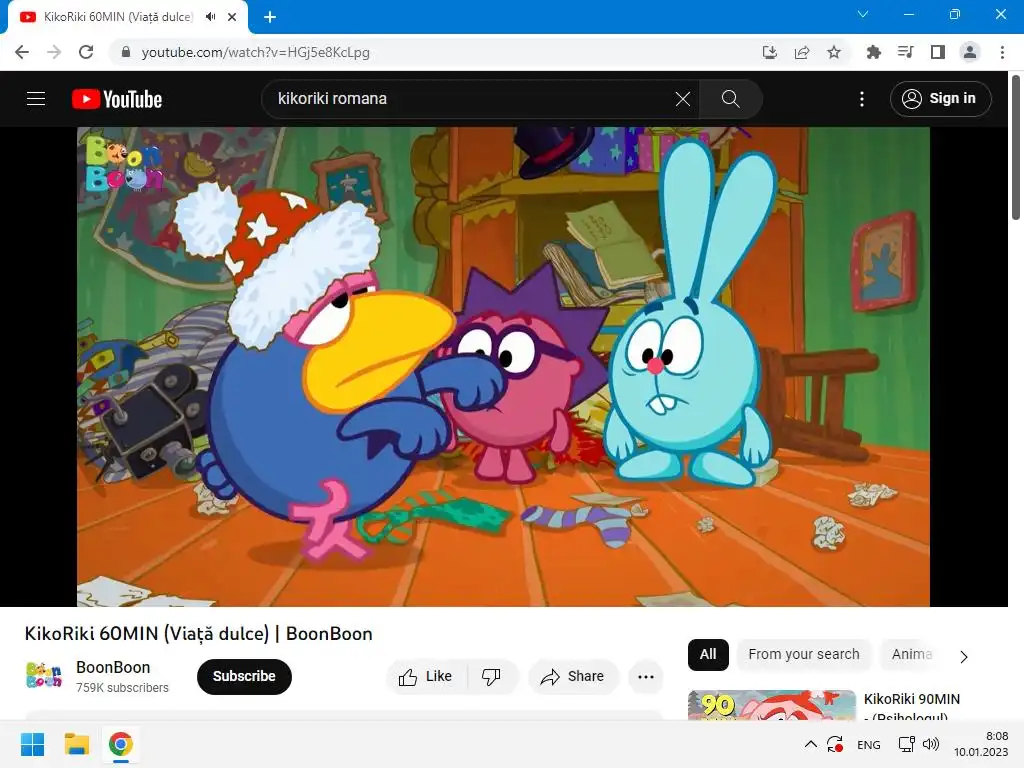Like the video
This screenshot has height=768, width=1024.
(426, 677)
